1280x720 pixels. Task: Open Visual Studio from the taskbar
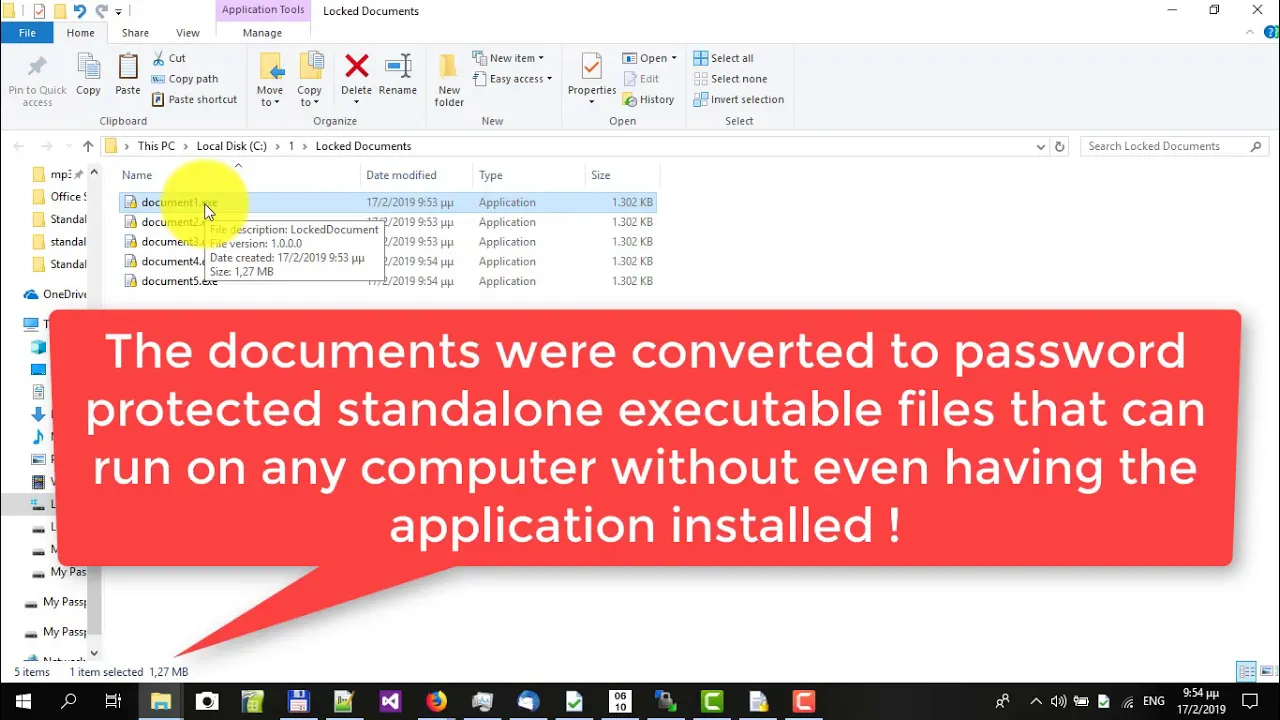tap(390, 701)
